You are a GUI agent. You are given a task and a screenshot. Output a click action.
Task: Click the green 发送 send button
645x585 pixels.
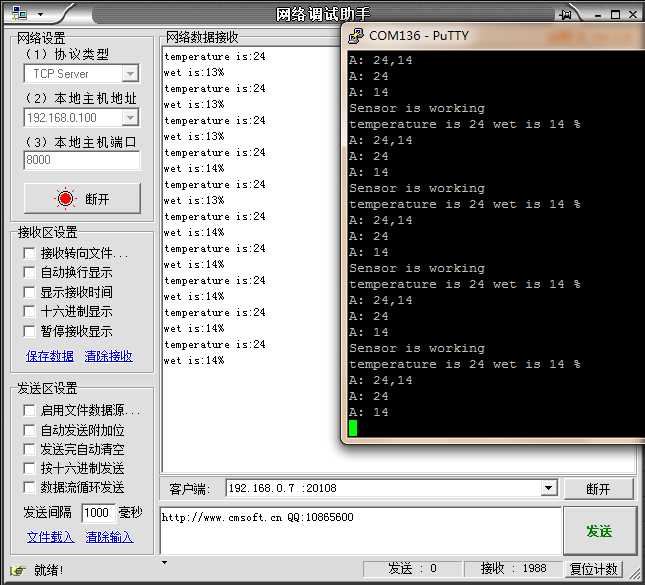(x=599, y=531)
